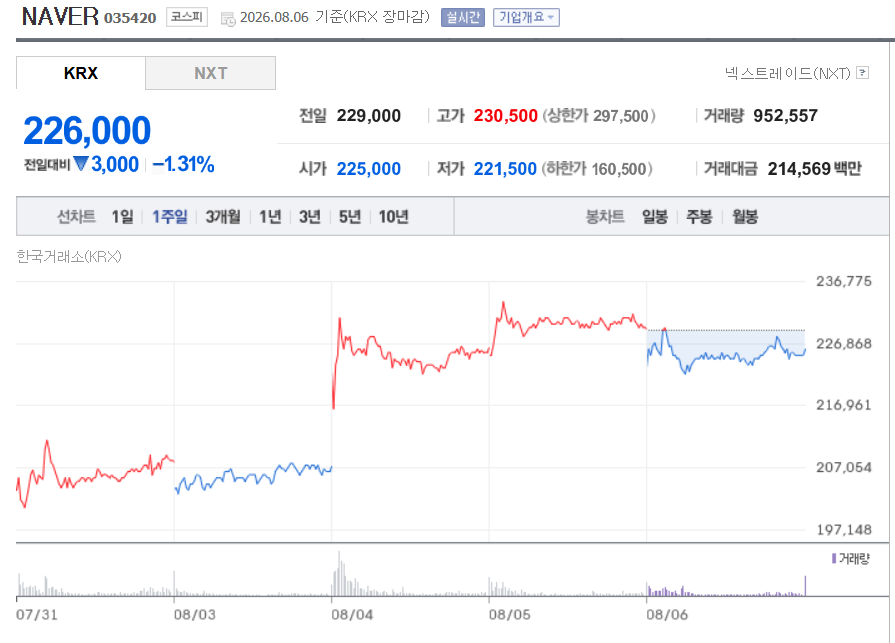Click the 08/05 date marker
This screenshot has height=643, width=895.
pos(510,615)
